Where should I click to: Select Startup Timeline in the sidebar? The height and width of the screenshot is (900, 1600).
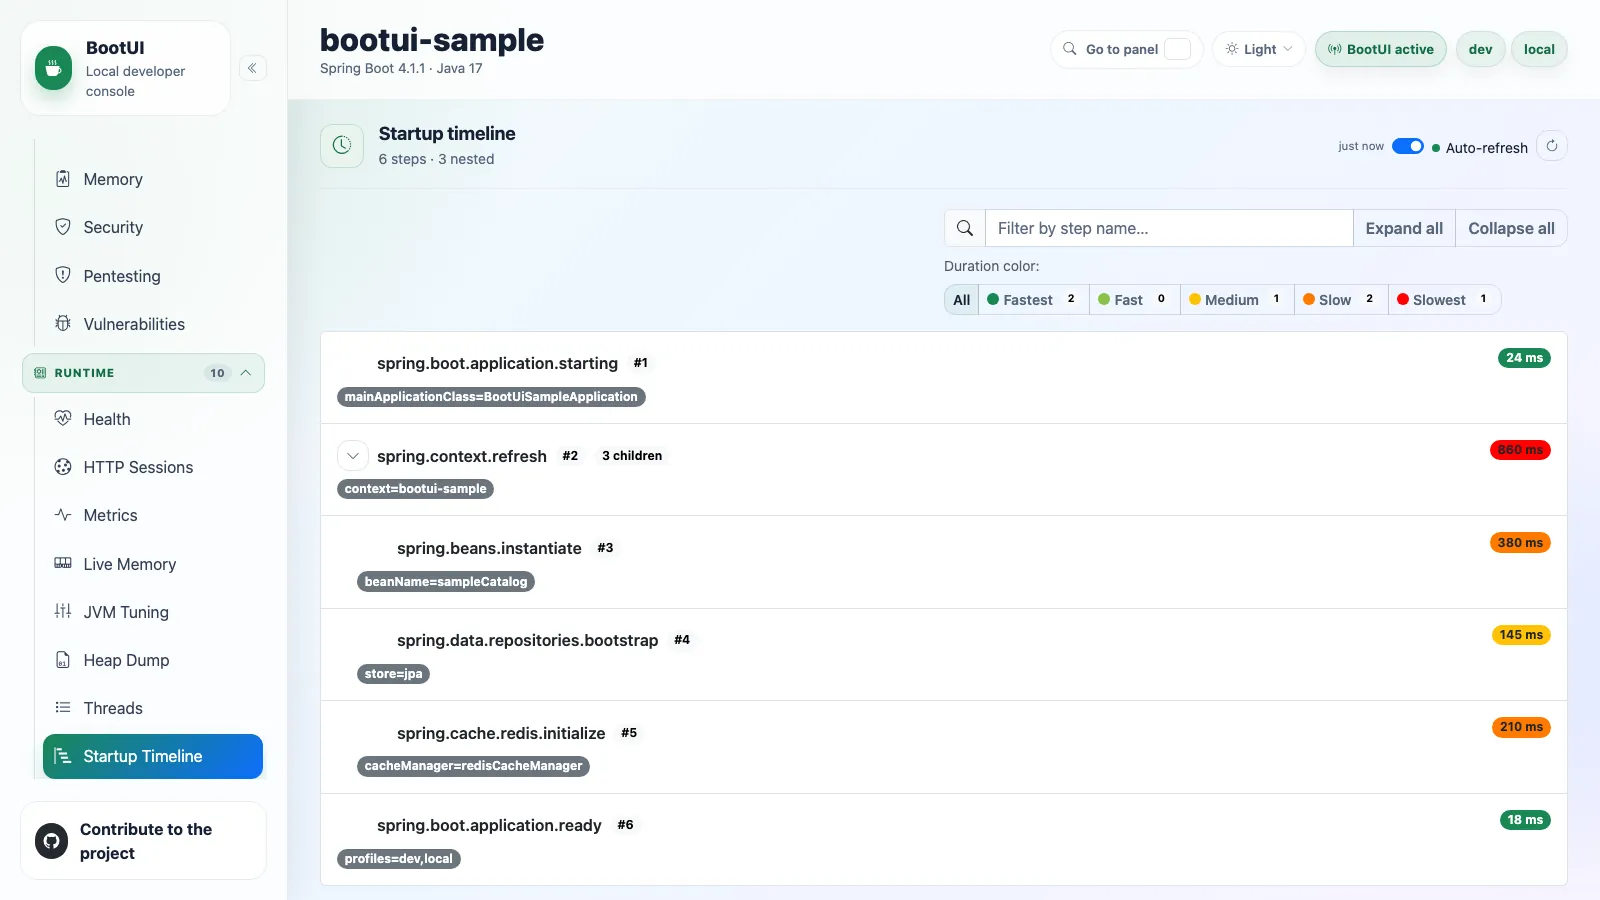tap(153, 756)
